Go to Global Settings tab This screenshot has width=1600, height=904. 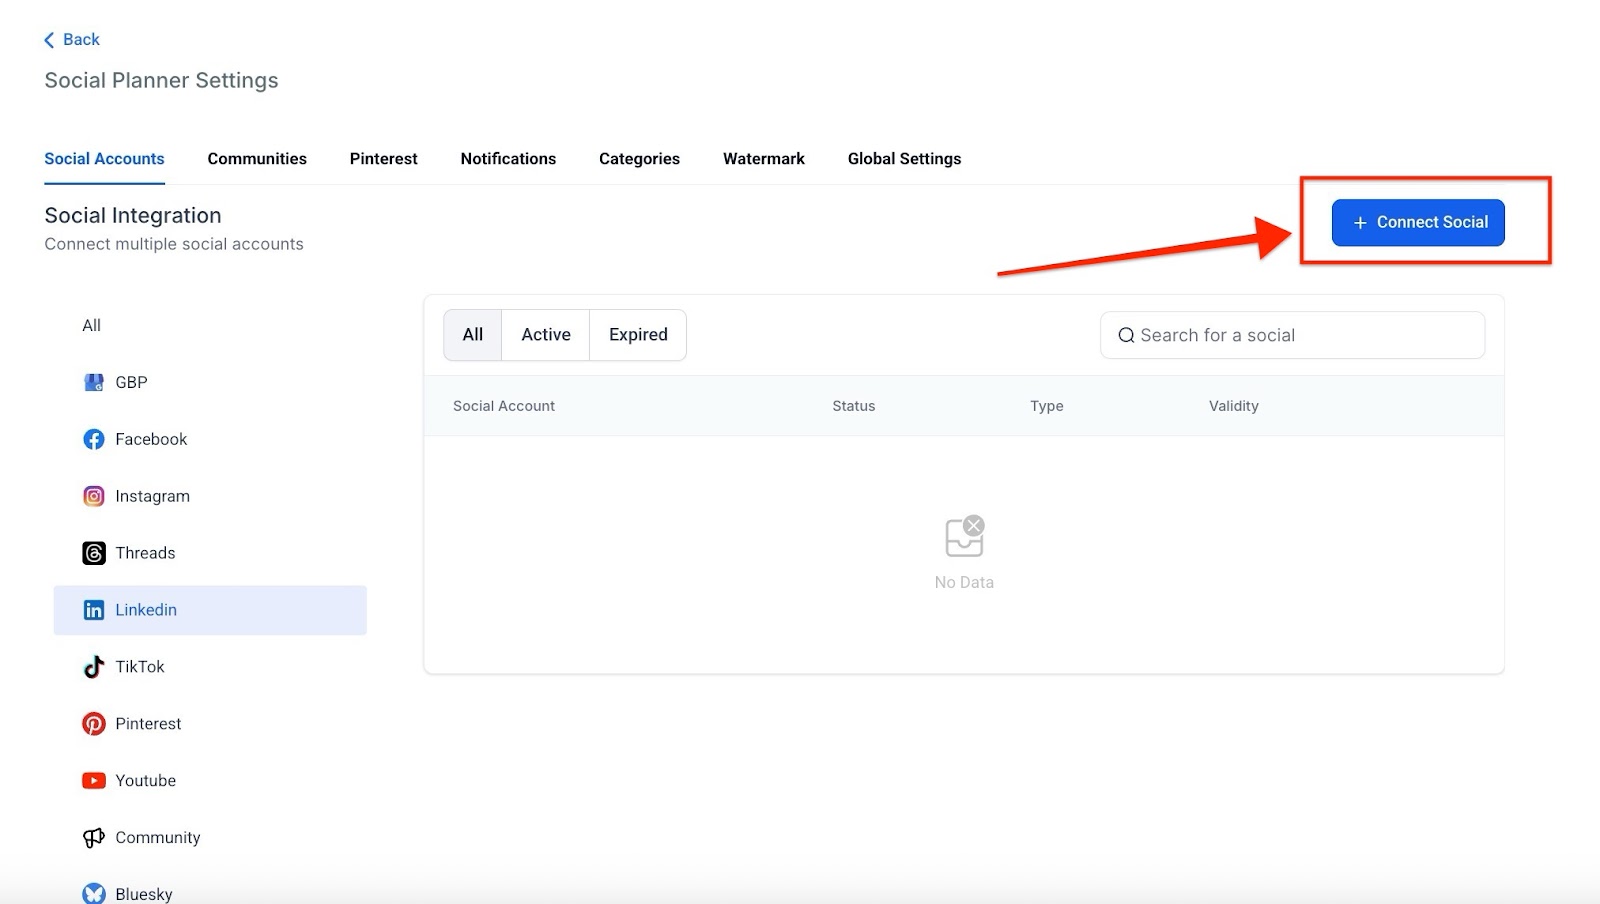(904, 159)
